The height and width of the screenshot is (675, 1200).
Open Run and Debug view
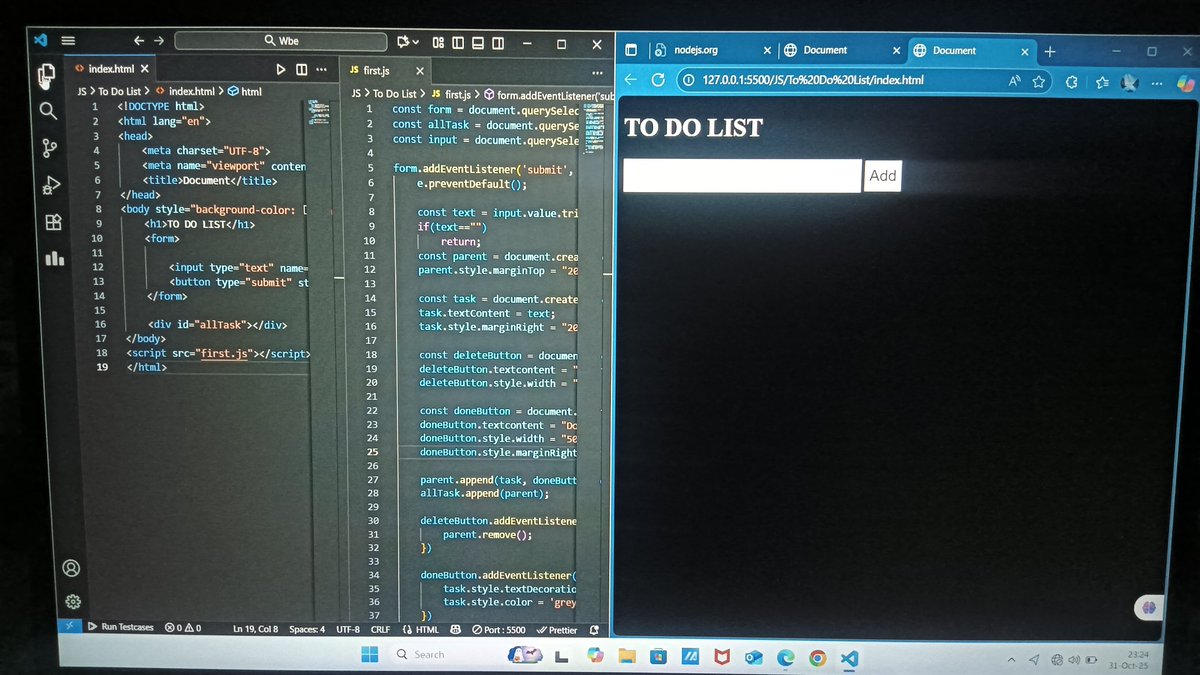(51, 185)
